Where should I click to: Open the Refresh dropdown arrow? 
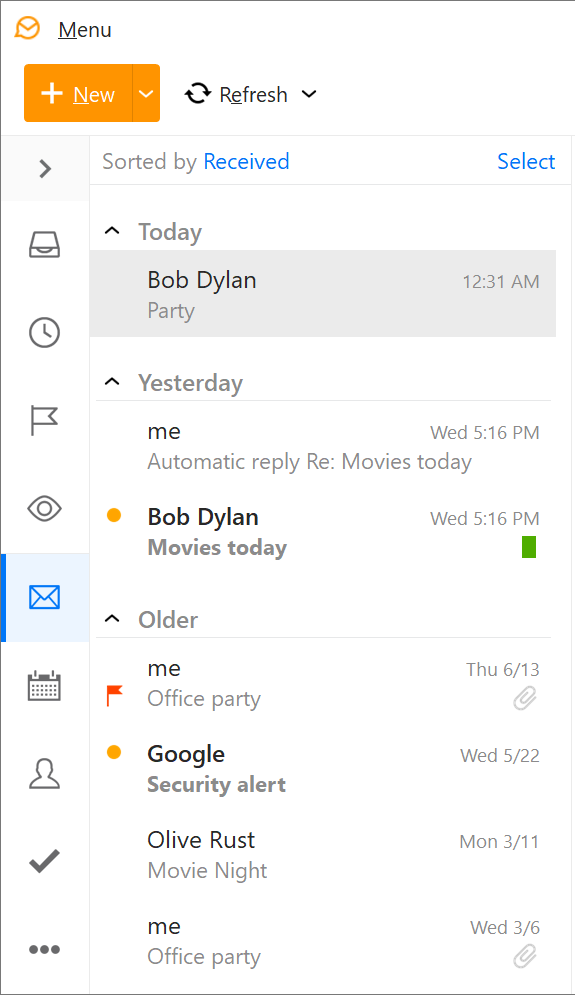(x=309, y=95)
